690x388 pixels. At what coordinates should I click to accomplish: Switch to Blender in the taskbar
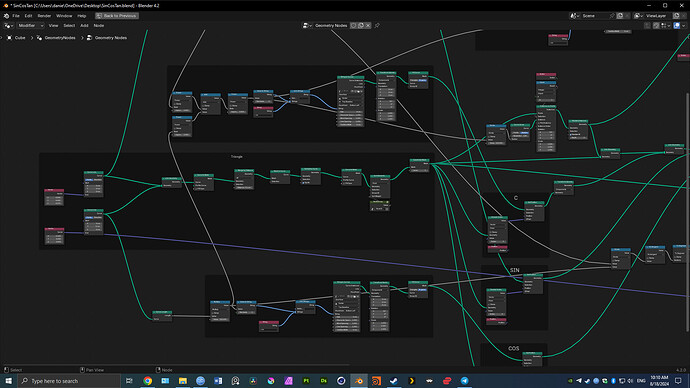(359, 381)
